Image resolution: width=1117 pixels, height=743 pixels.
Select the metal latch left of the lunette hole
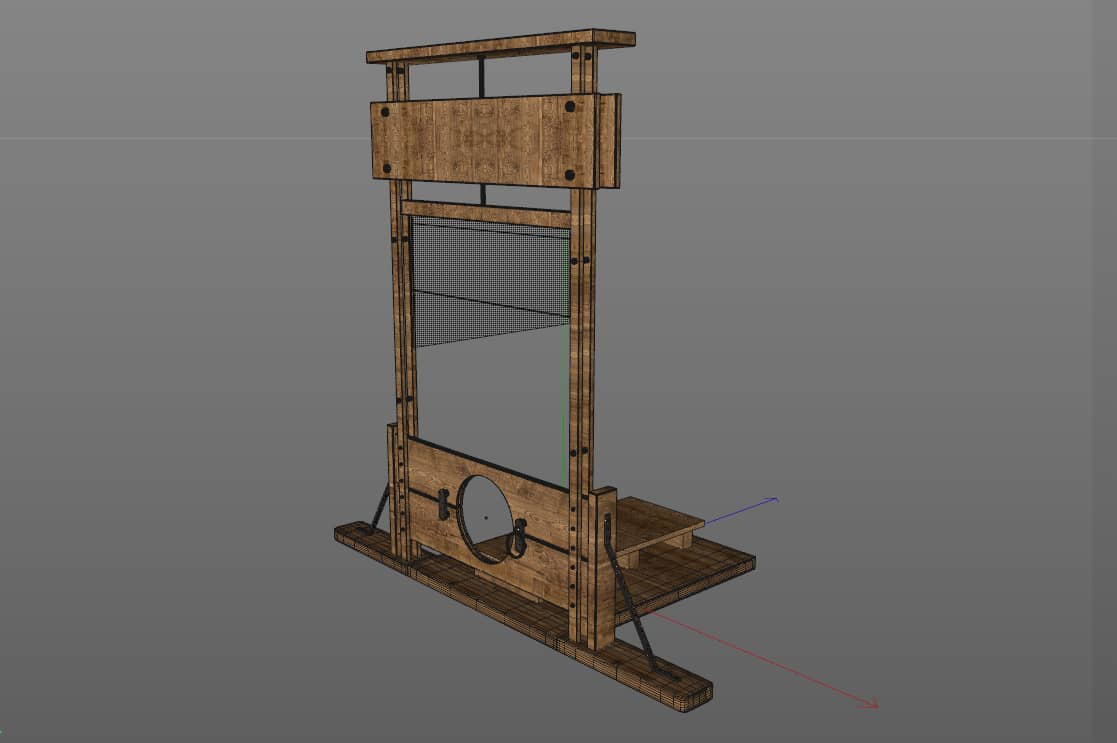[443, 504]
